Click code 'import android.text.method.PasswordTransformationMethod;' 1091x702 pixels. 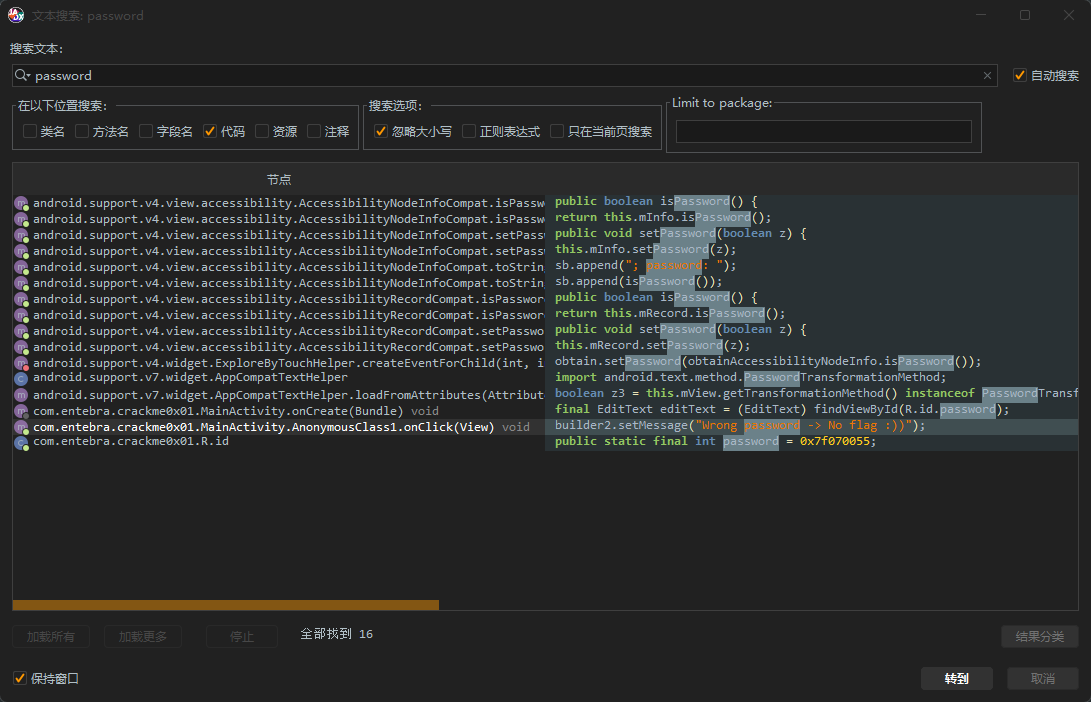coord(751,378)
